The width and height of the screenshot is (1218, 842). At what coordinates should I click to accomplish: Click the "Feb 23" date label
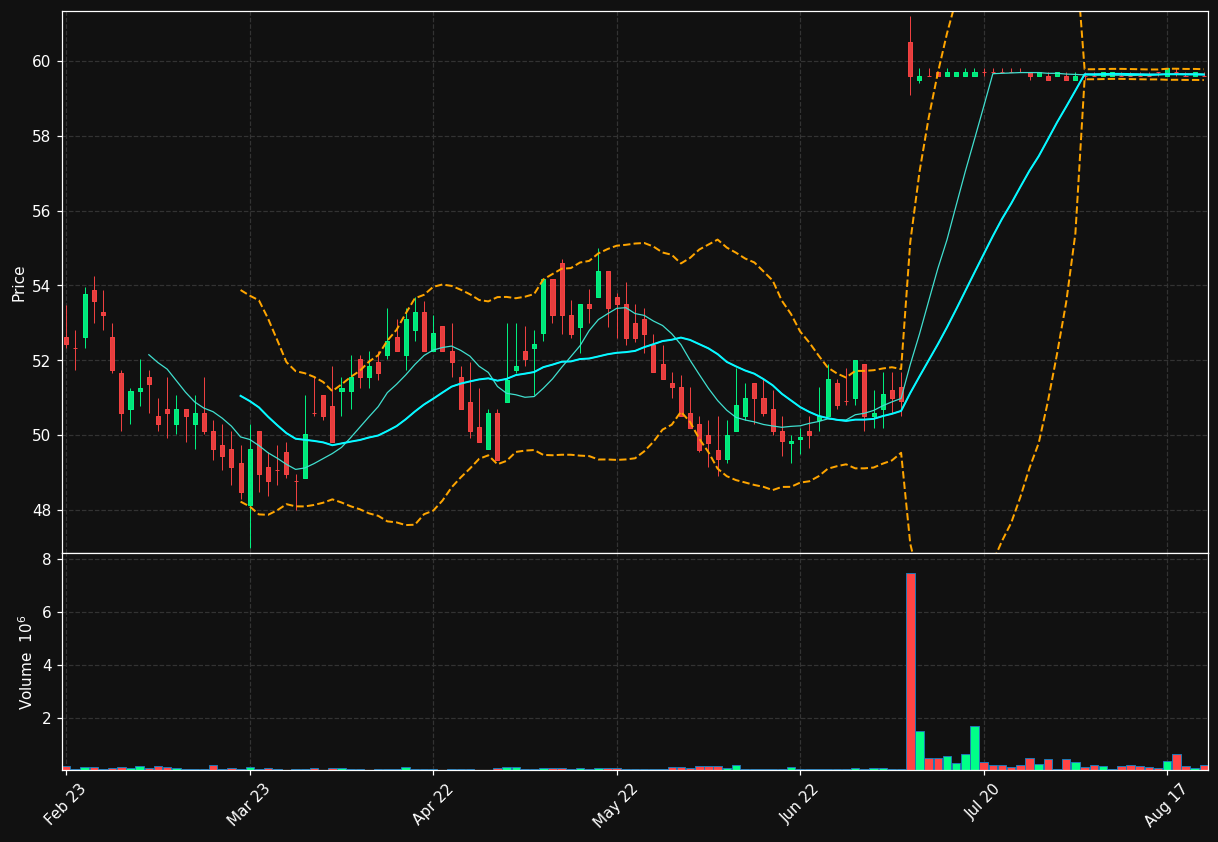(x=64, y=804)
